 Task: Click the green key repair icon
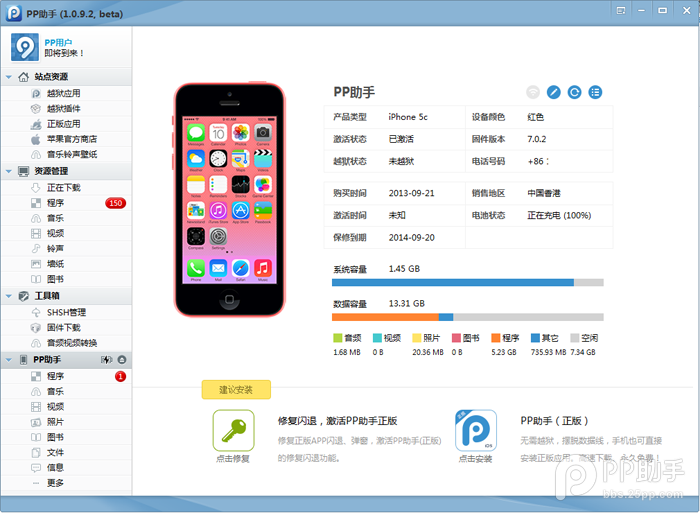tap(233, 431)
